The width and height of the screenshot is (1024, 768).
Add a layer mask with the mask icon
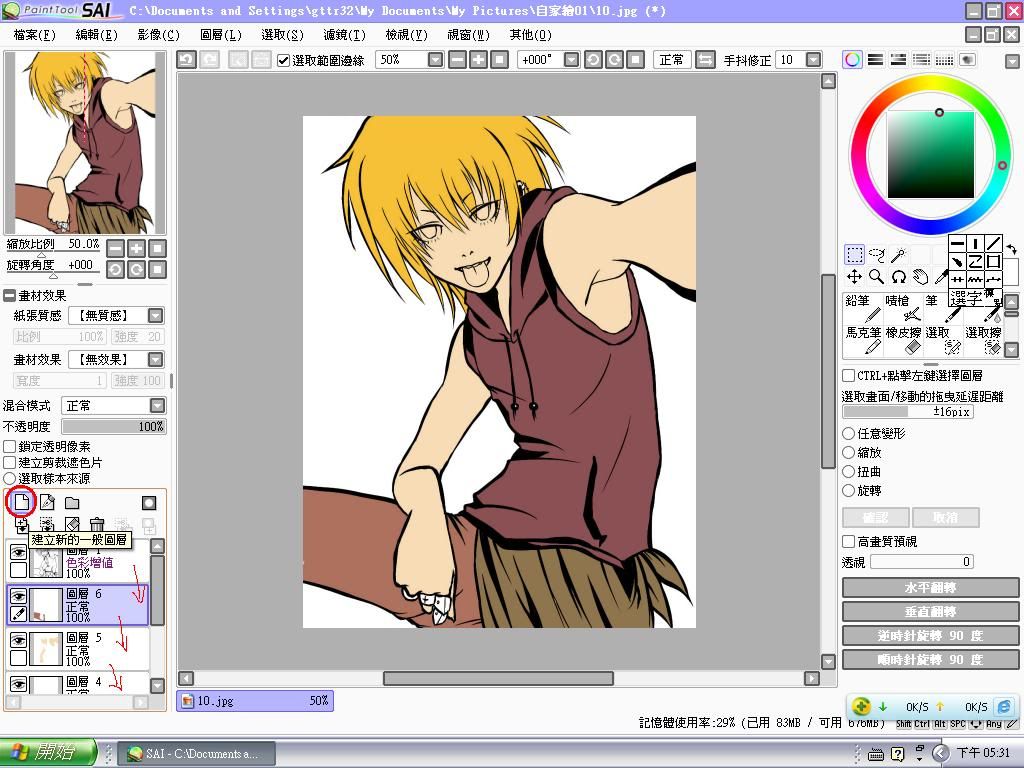[x=149, y=502]
